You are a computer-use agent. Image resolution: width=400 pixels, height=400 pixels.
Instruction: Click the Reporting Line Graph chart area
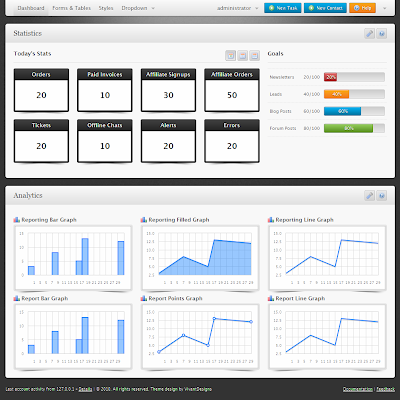pyautogui.click(x=327, y=258)
